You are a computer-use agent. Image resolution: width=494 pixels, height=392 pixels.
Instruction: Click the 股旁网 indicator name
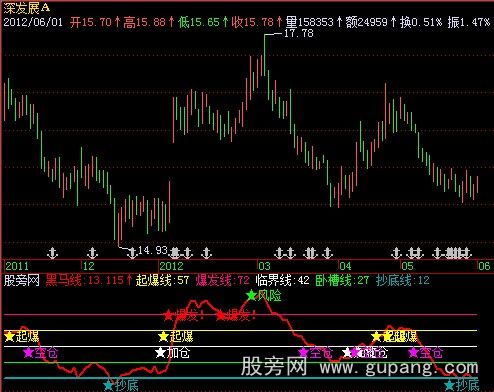pyautogui.click(x=21, y=280)
